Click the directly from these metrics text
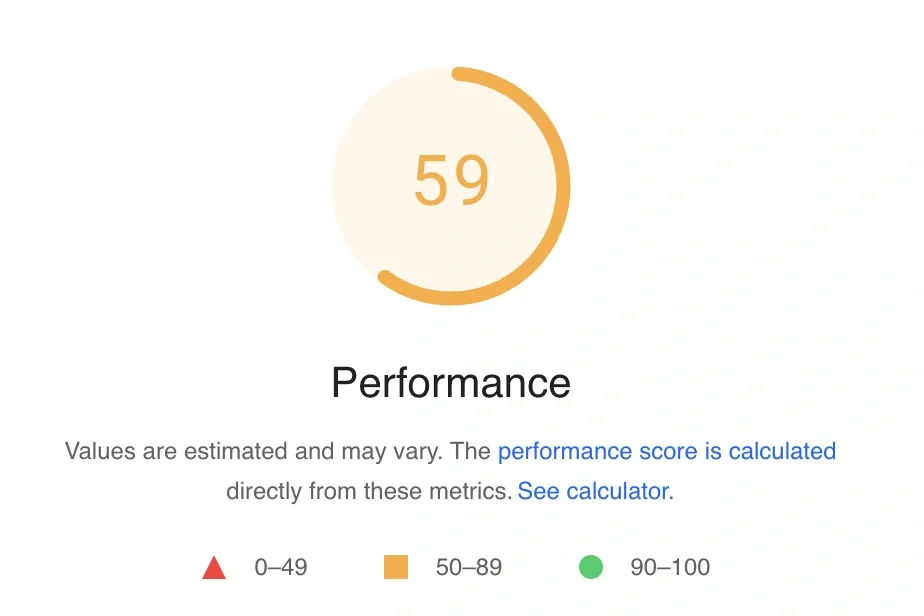This screenshot has height=616, width=924. click(x=369, y=491)
